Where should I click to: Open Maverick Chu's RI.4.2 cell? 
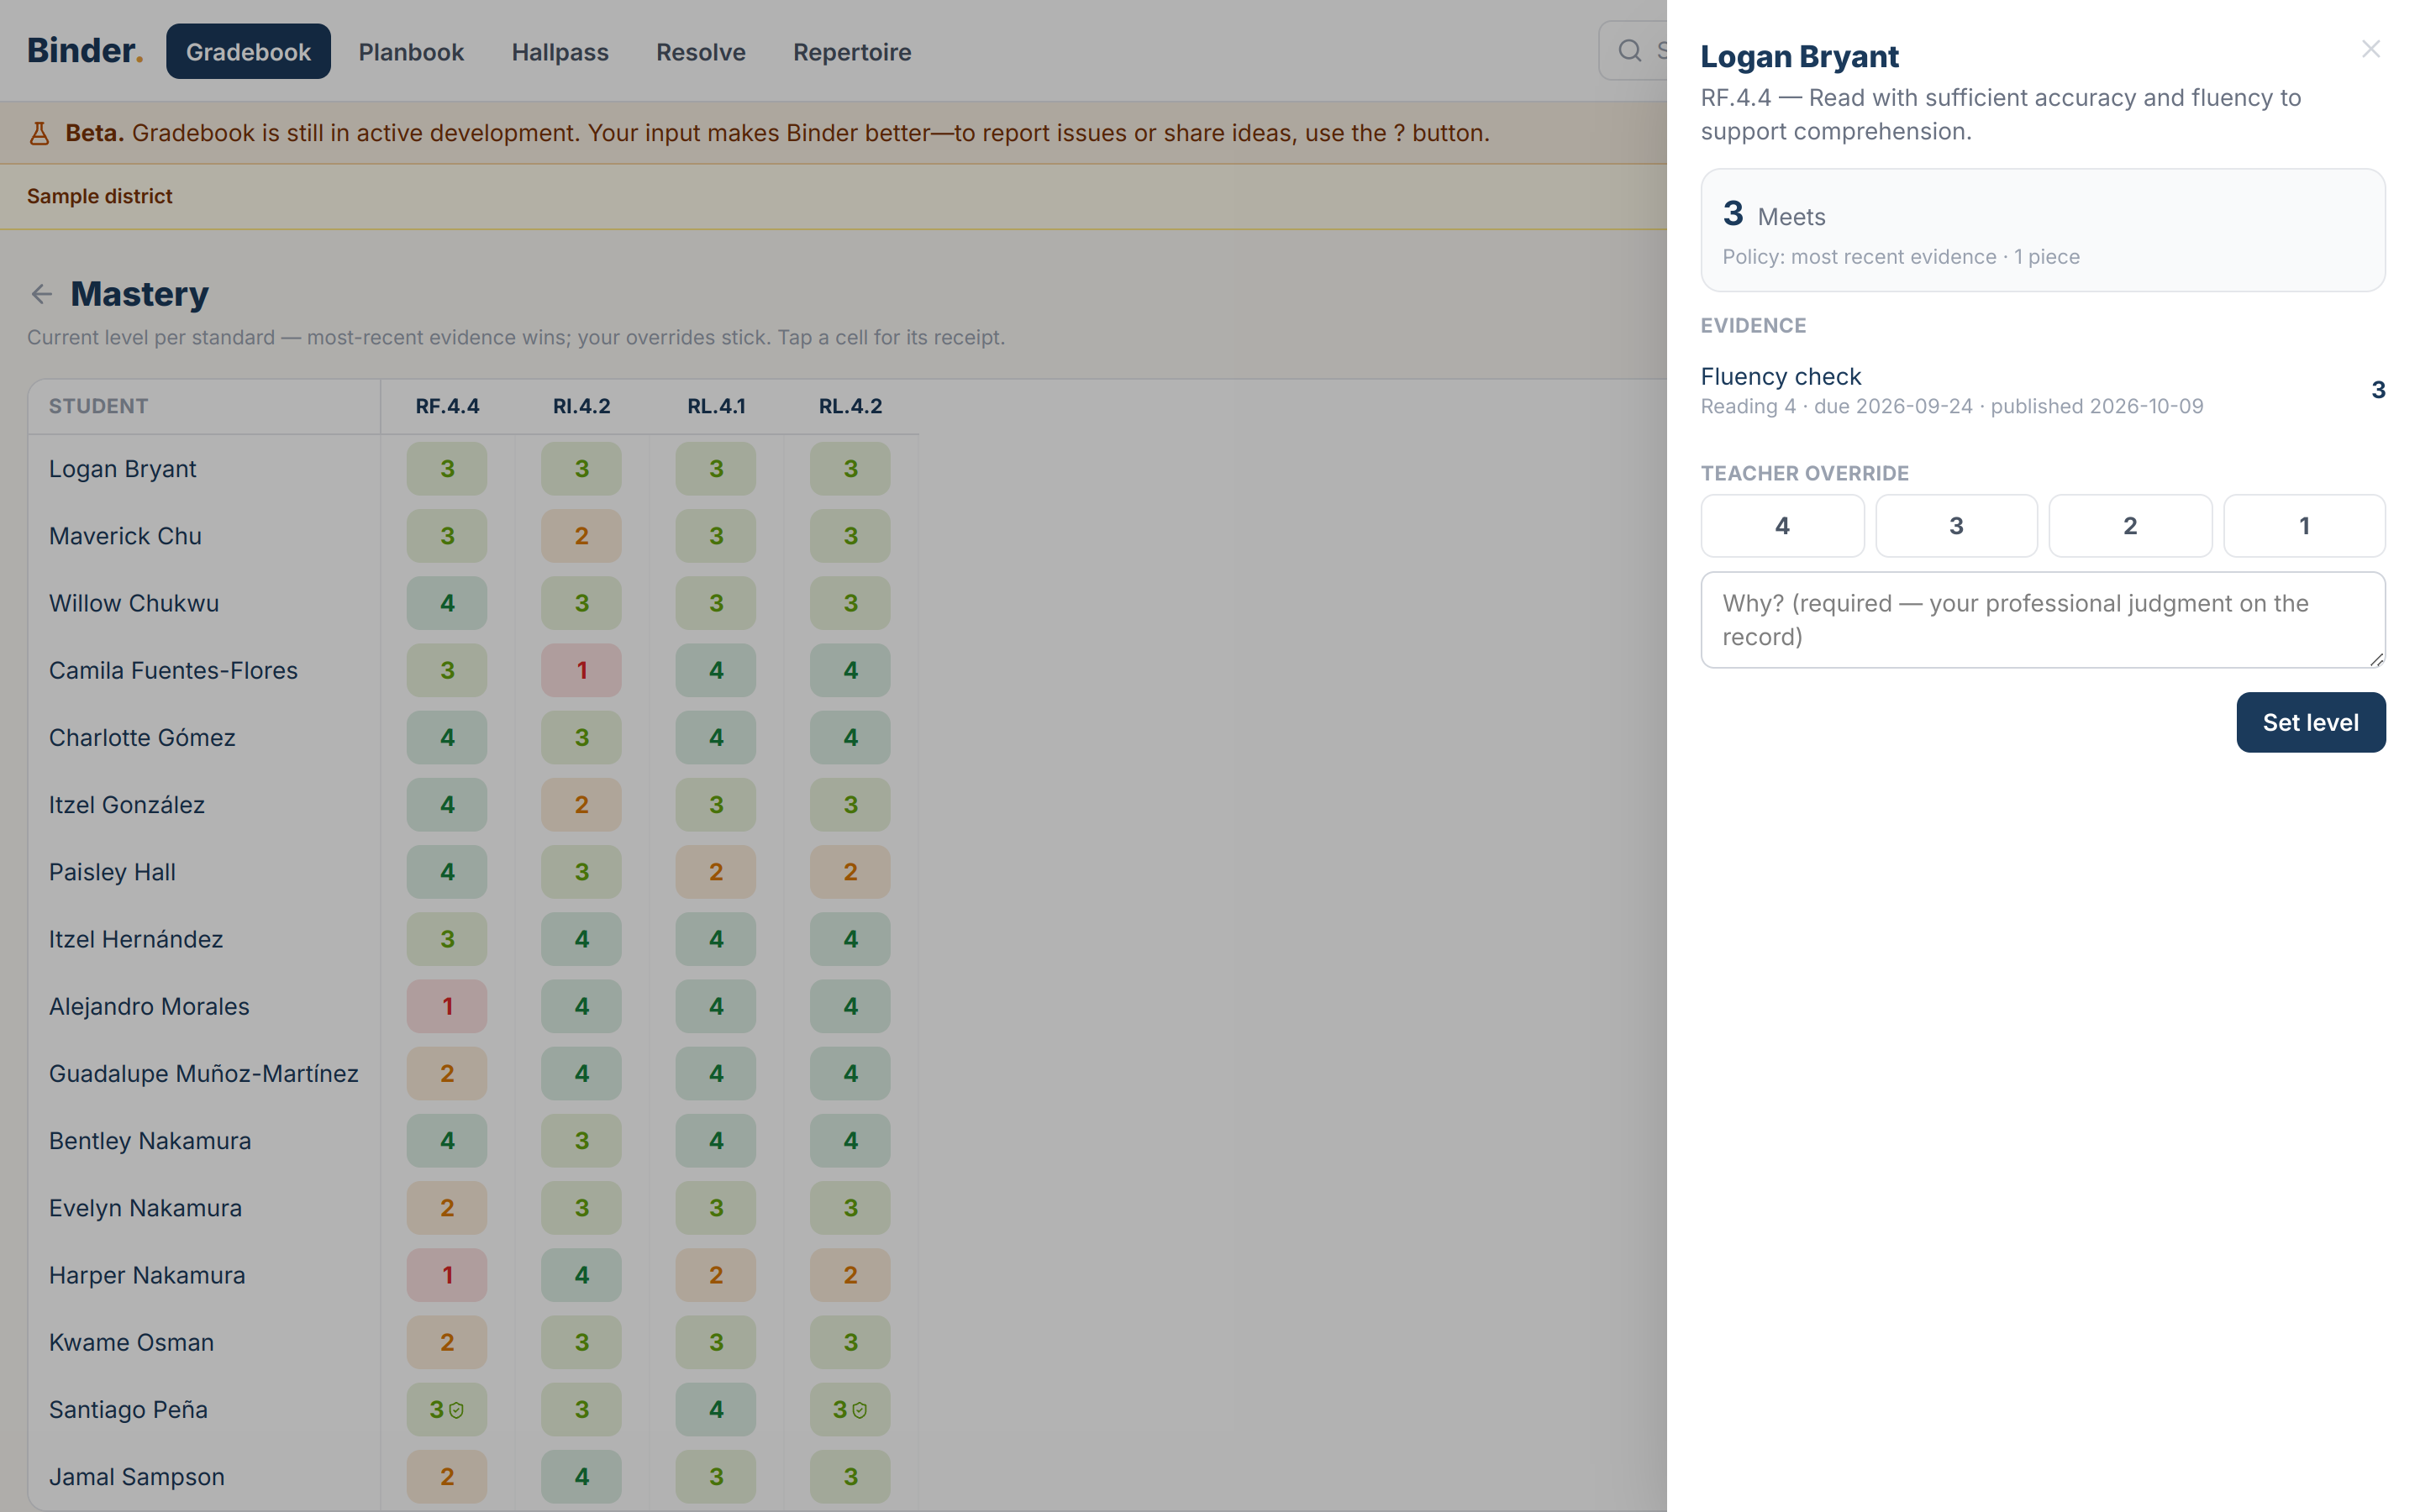[x=581, y=536]
